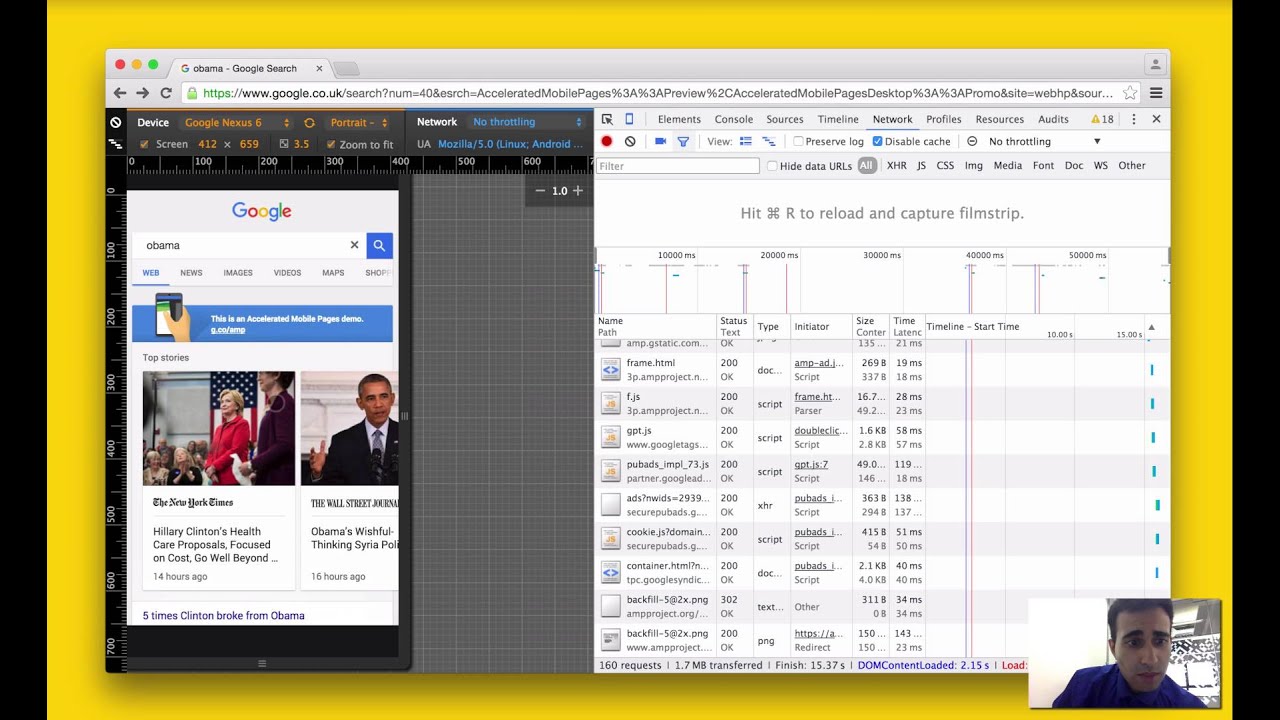The width and height of the screenshot is (1280, 720).
Task: Toggle device mode phone icon
Action: [x=629, y=119]
